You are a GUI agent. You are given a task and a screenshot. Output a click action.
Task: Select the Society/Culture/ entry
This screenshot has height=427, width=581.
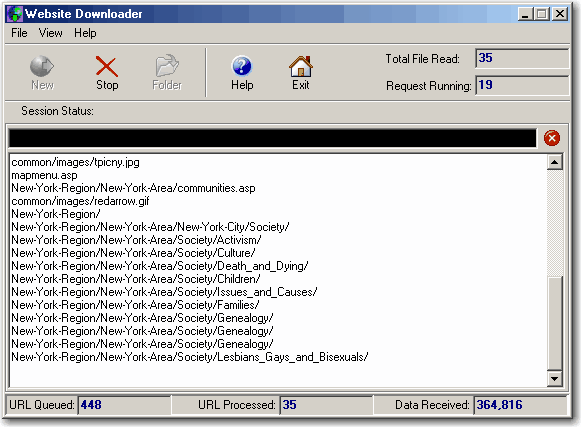(x=133, y=253)
